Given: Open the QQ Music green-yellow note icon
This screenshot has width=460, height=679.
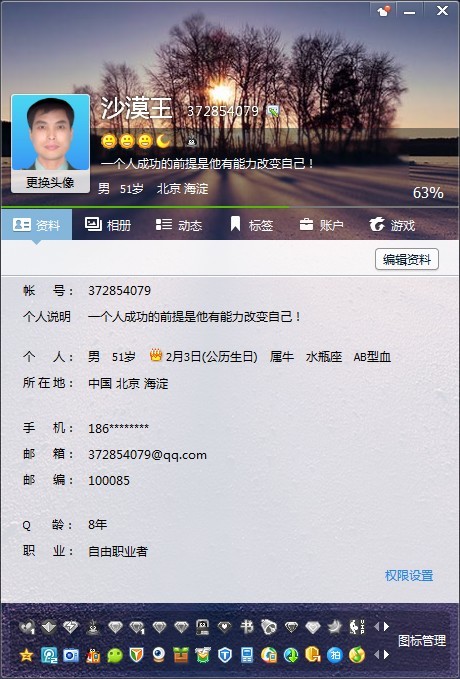Looking at the screenshot, I should 357,655.
